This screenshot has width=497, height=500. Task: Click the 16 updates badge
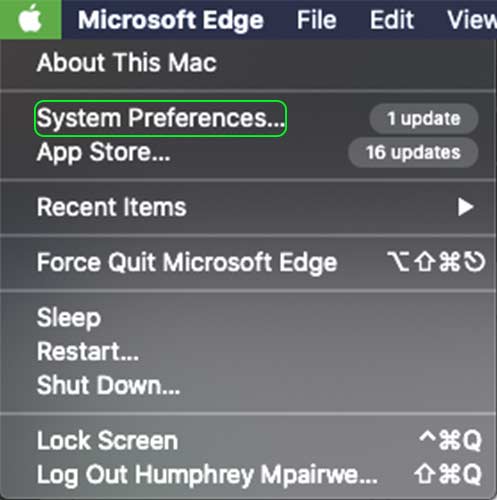[x=413, y=152]
